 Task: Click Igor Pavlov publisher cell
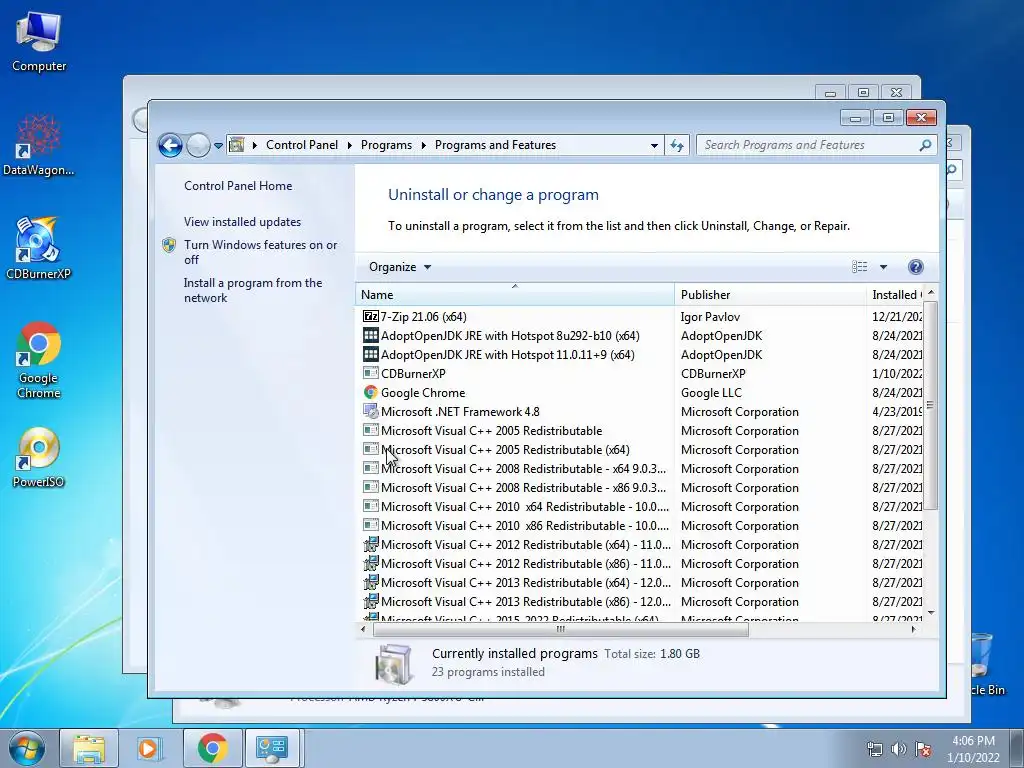click(710, 317)
